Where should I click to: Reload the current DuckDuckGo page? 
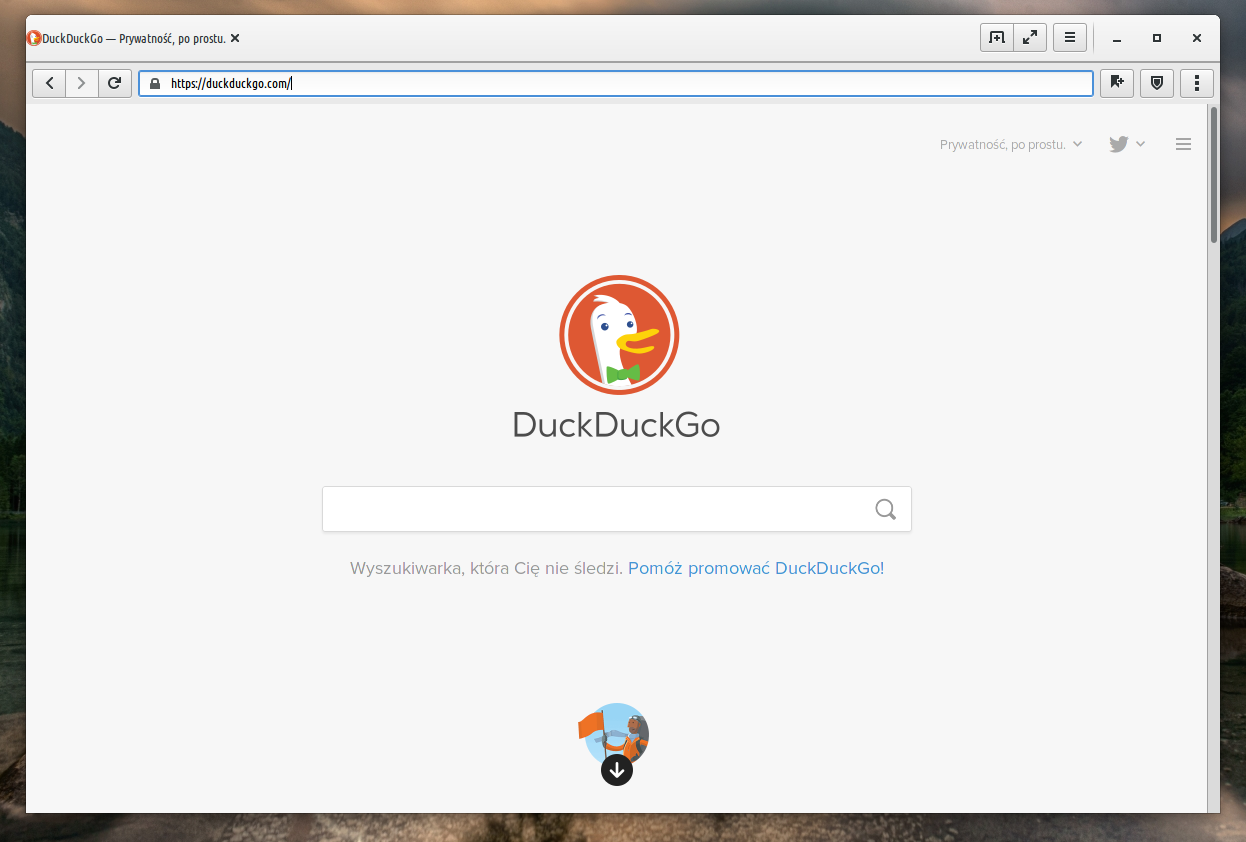(x=115, y=83)
